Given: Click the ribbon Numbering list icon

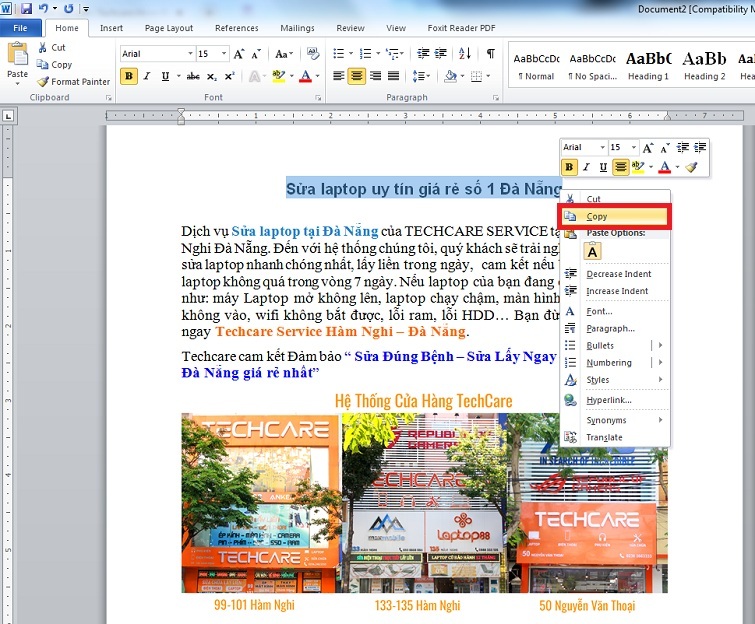Looking at the screenshot, I should (x=366, y=53).
